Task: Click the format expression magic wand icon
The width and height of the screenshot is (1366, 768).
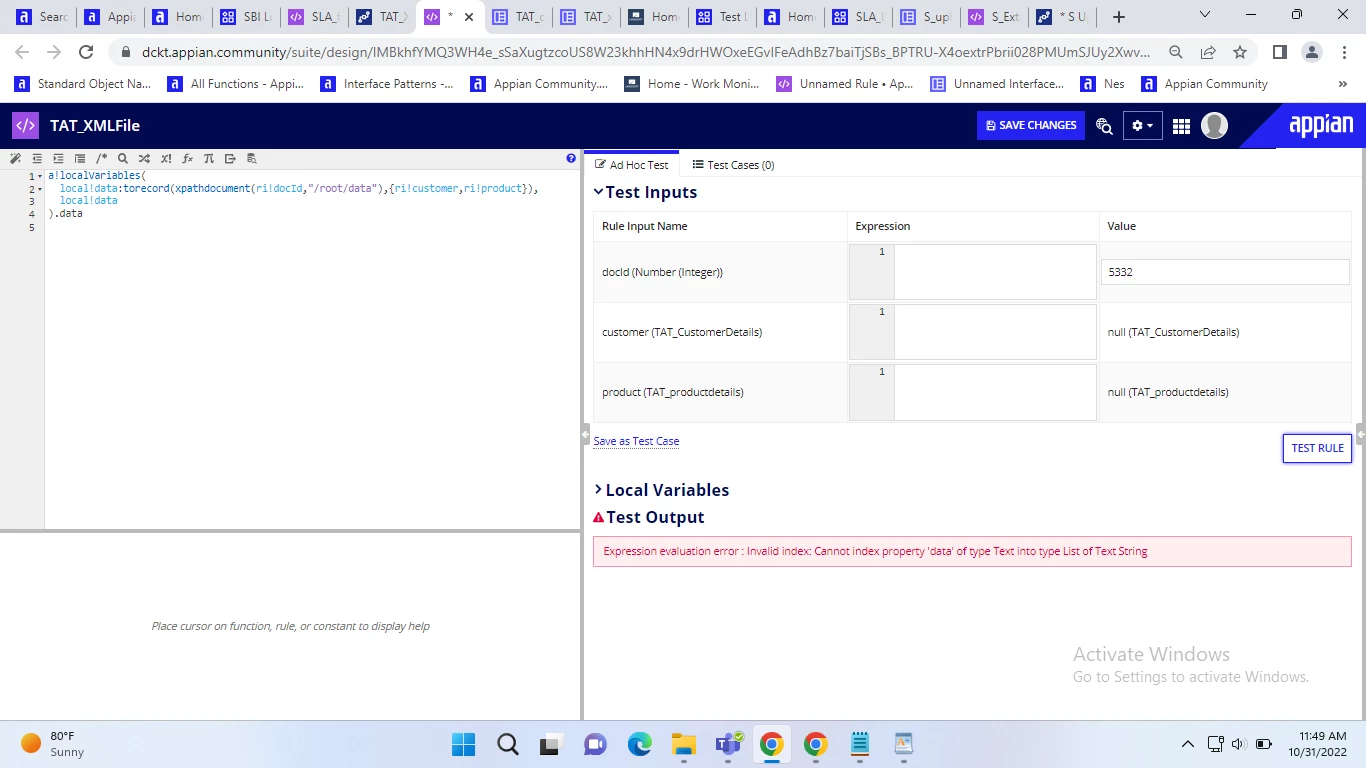Action: (15, 158)
